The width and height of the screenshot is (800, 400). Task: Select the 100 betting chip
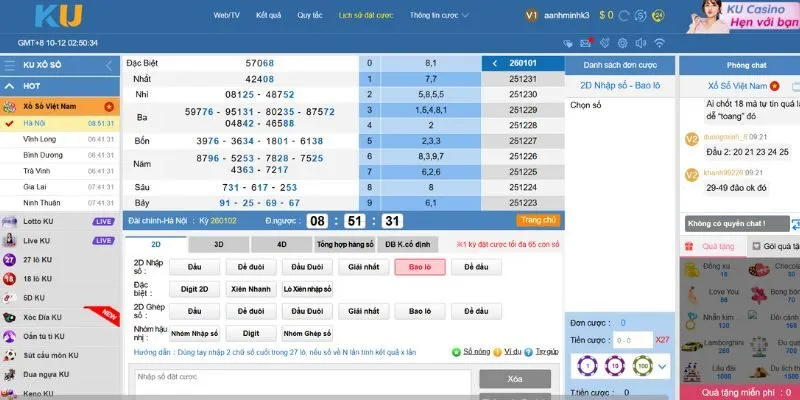tap(642, 366)
